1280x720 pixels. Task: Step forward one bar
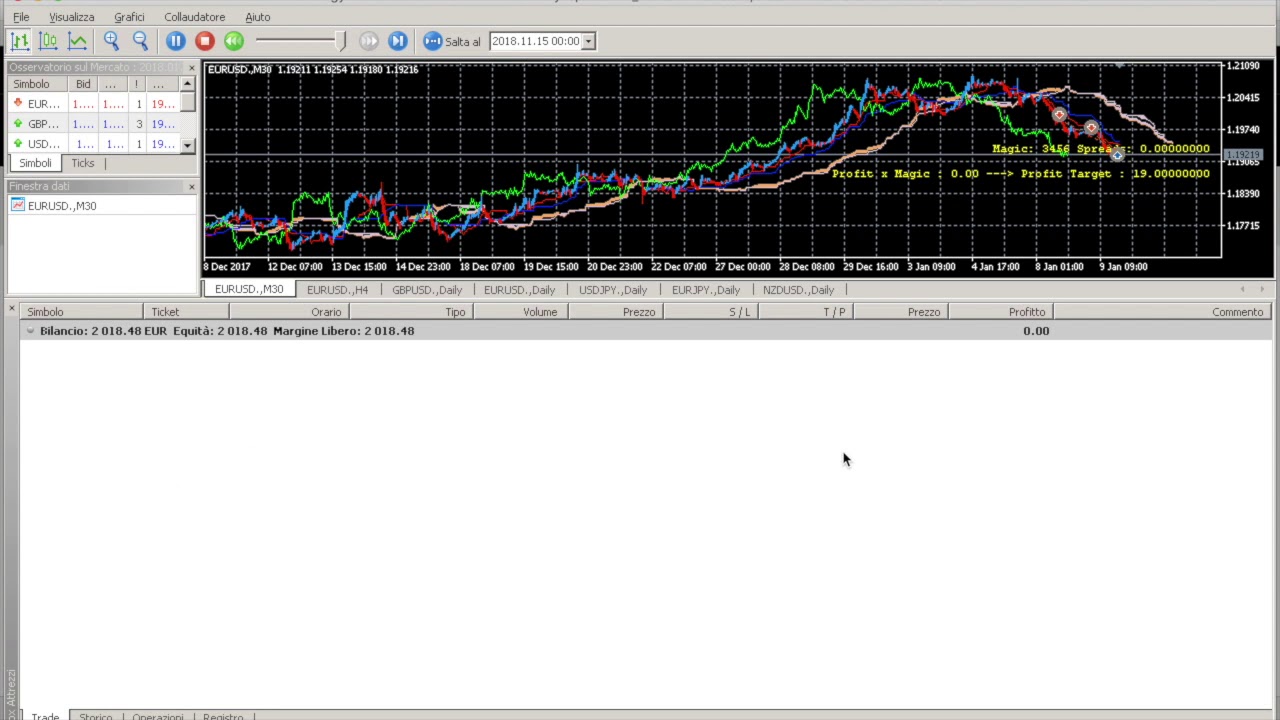click(x=397, y=41)
